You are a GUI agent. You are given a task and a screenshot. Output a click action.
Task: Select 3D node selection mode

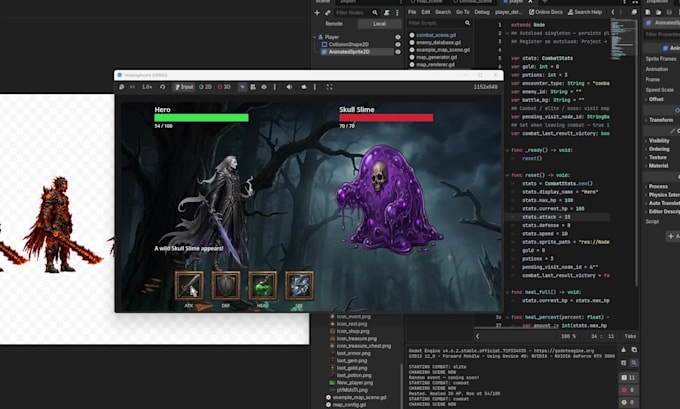(x=224, y=87)
